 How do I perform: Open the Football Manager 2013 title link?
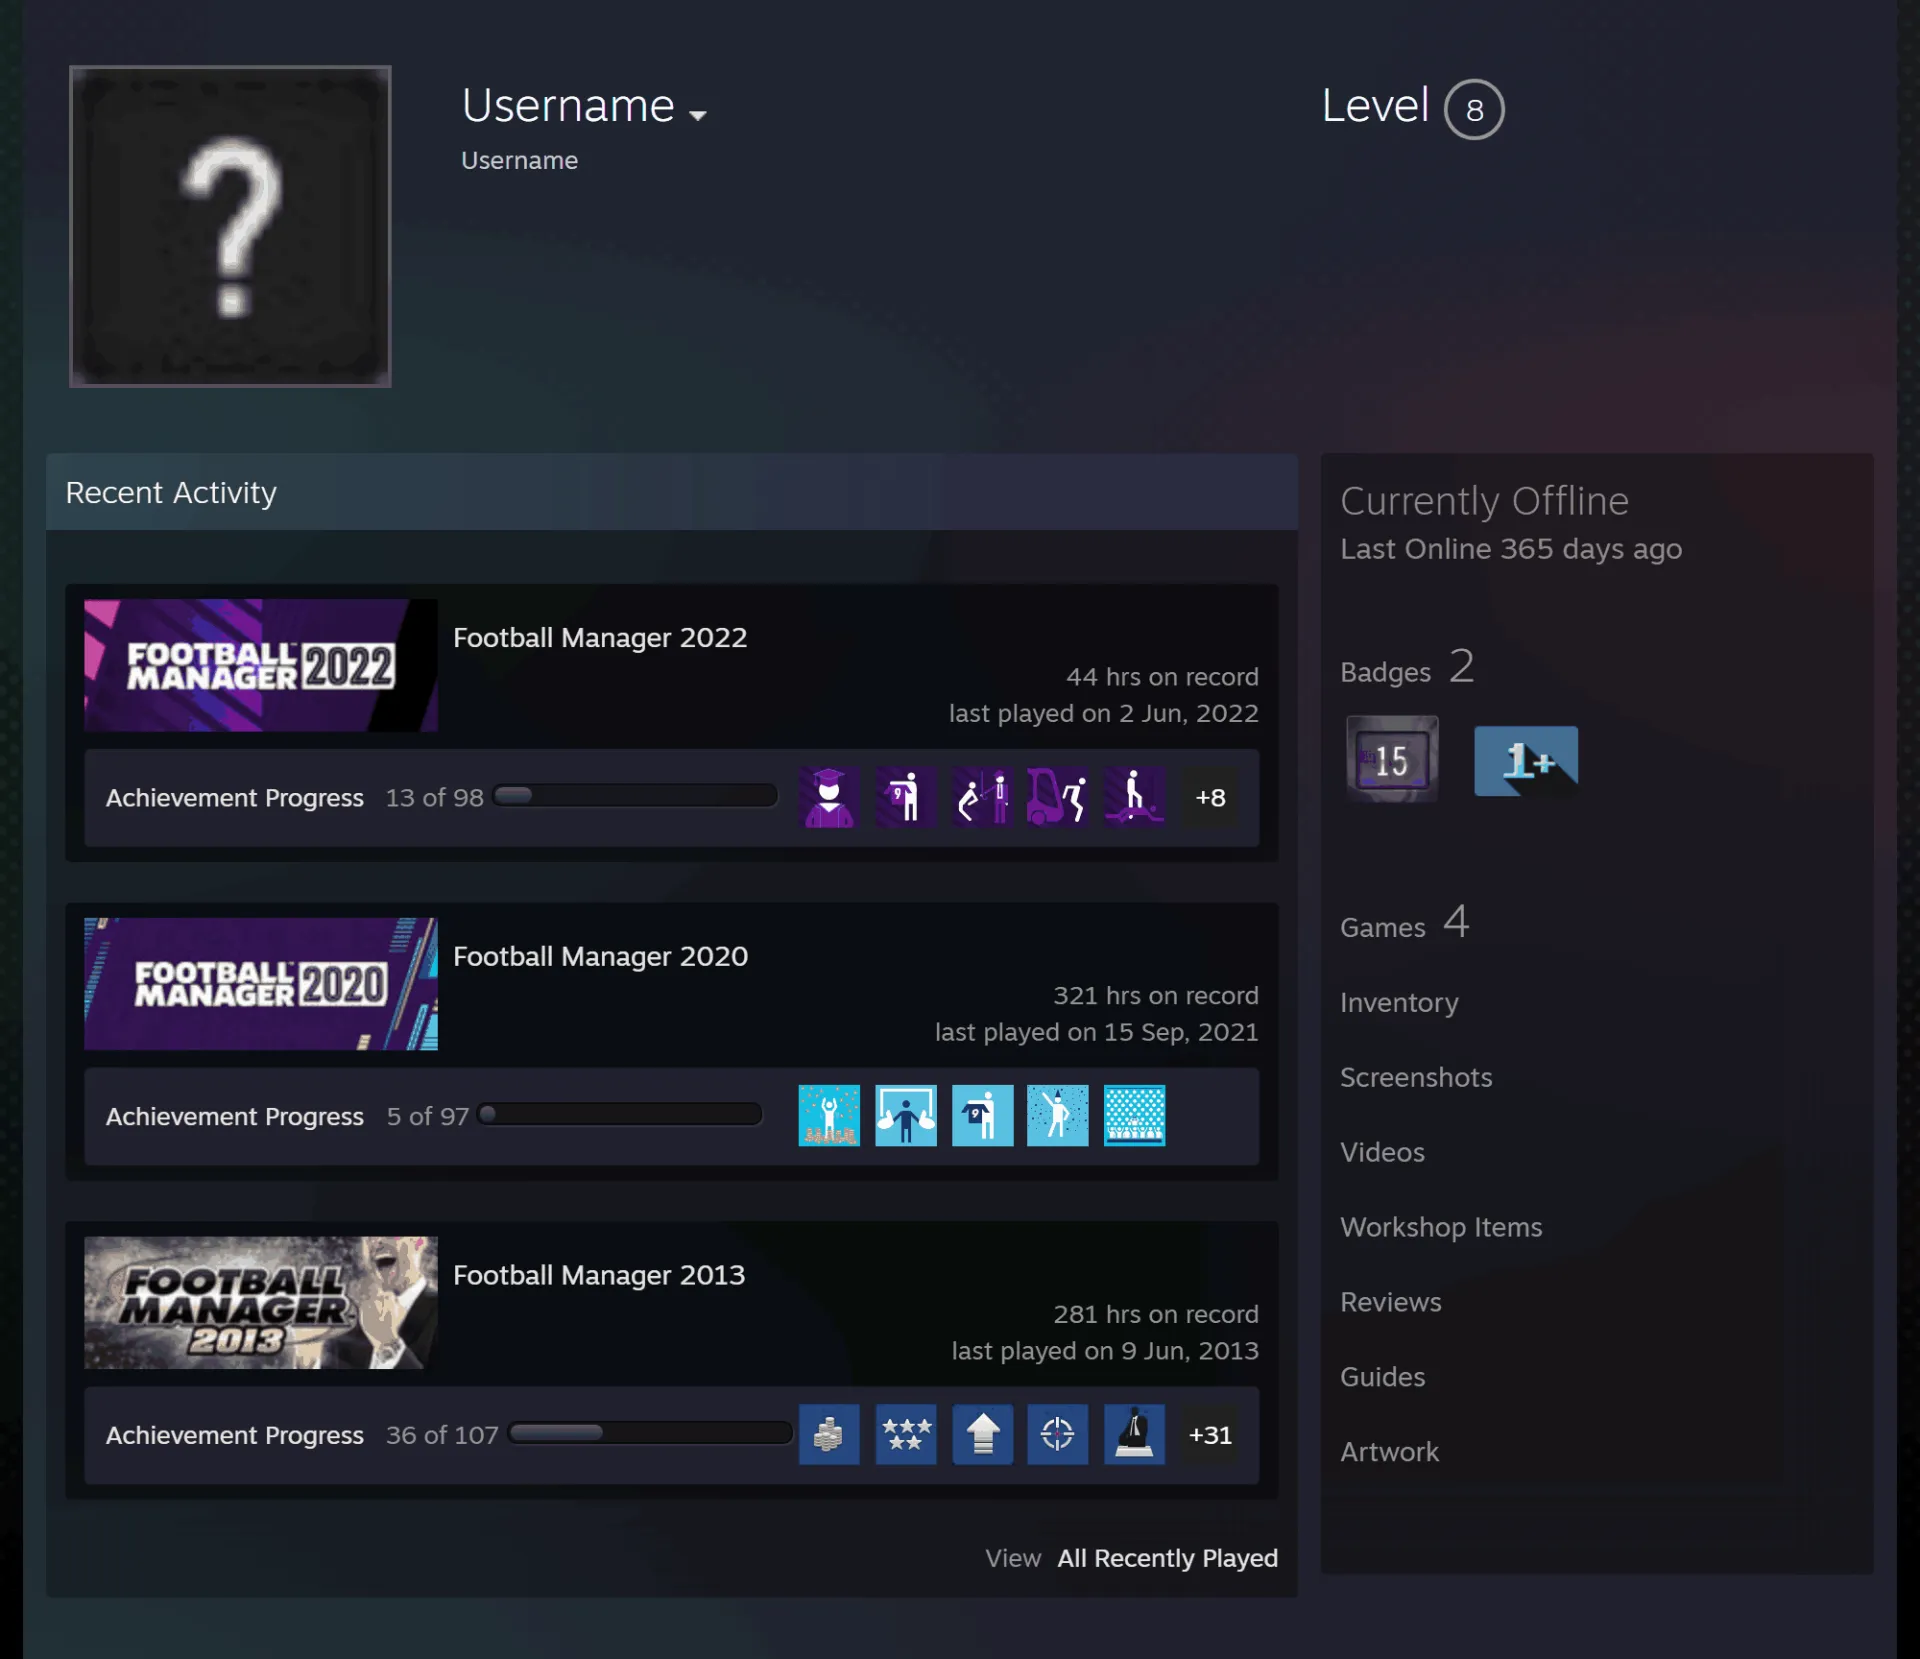[599, 1276]
